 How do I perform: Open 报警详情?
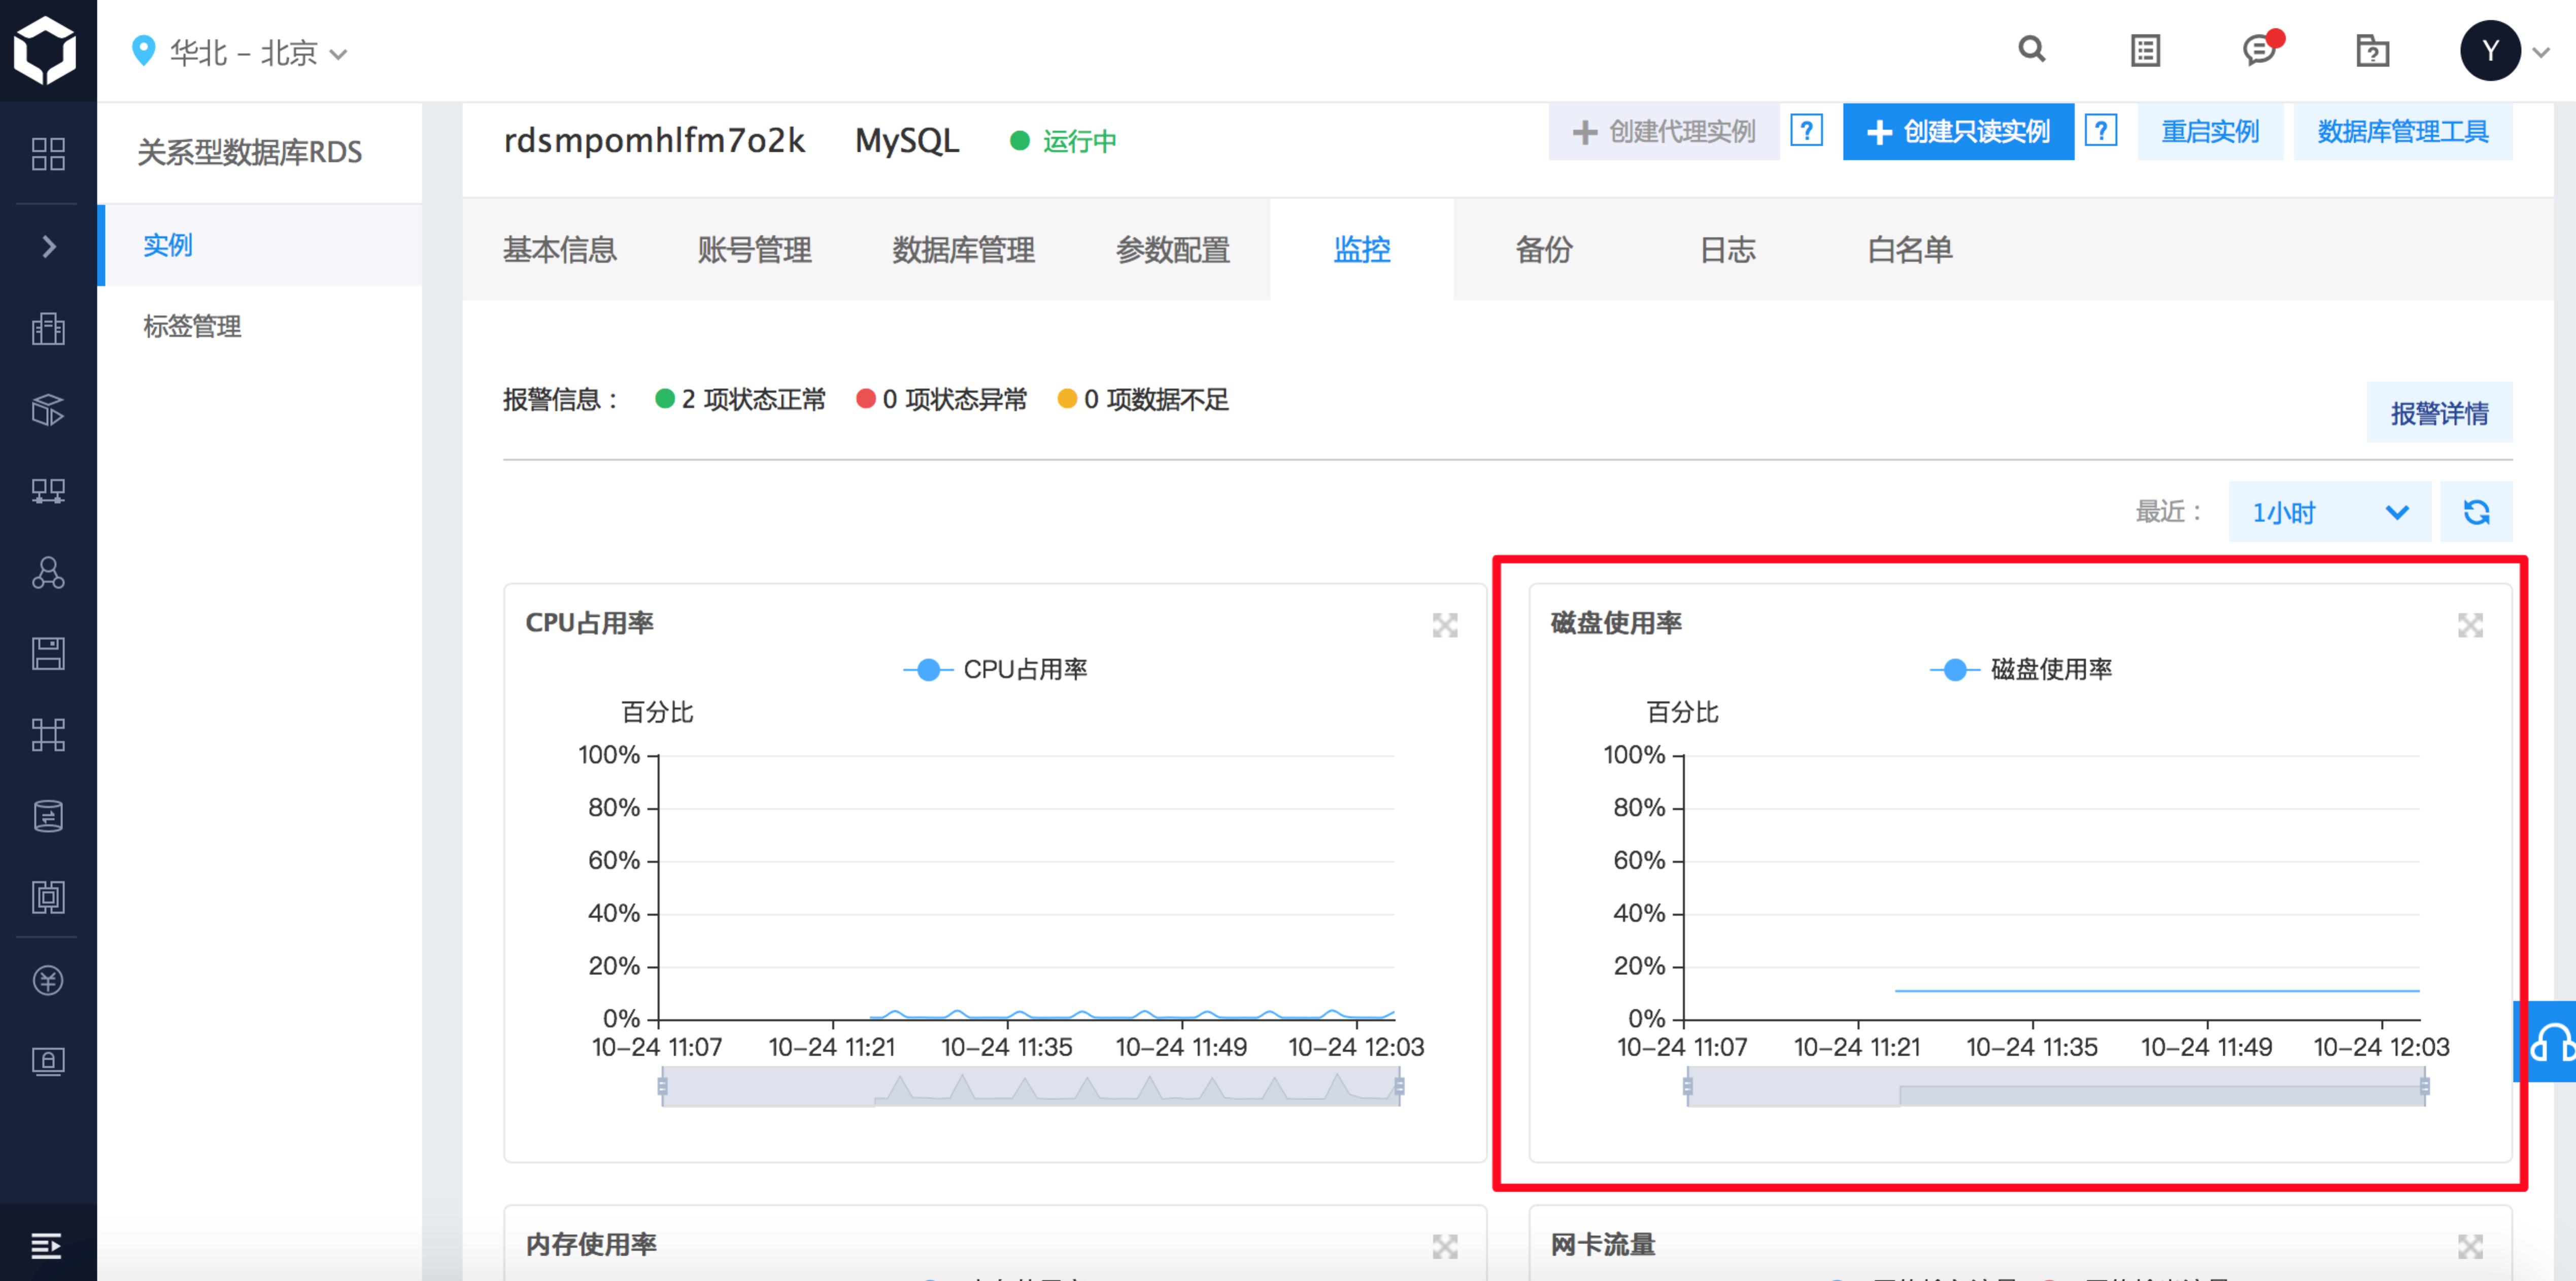click(x=2439, y=412)
